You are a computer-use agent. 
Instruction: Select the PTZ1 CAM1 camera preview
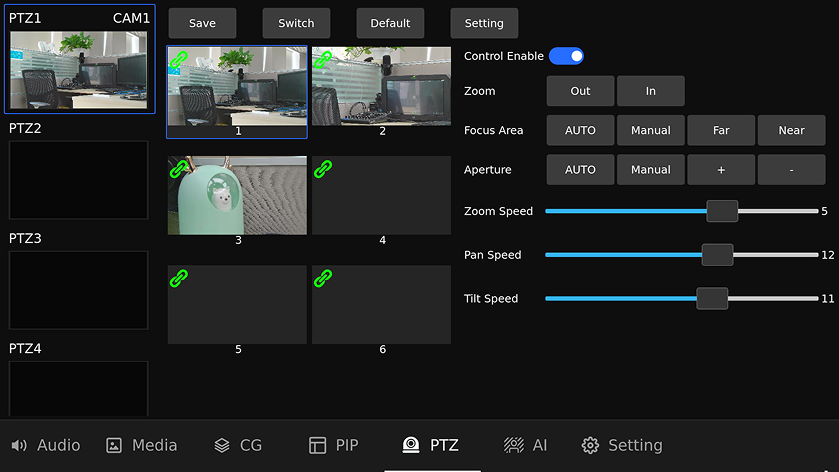point(79,70)
